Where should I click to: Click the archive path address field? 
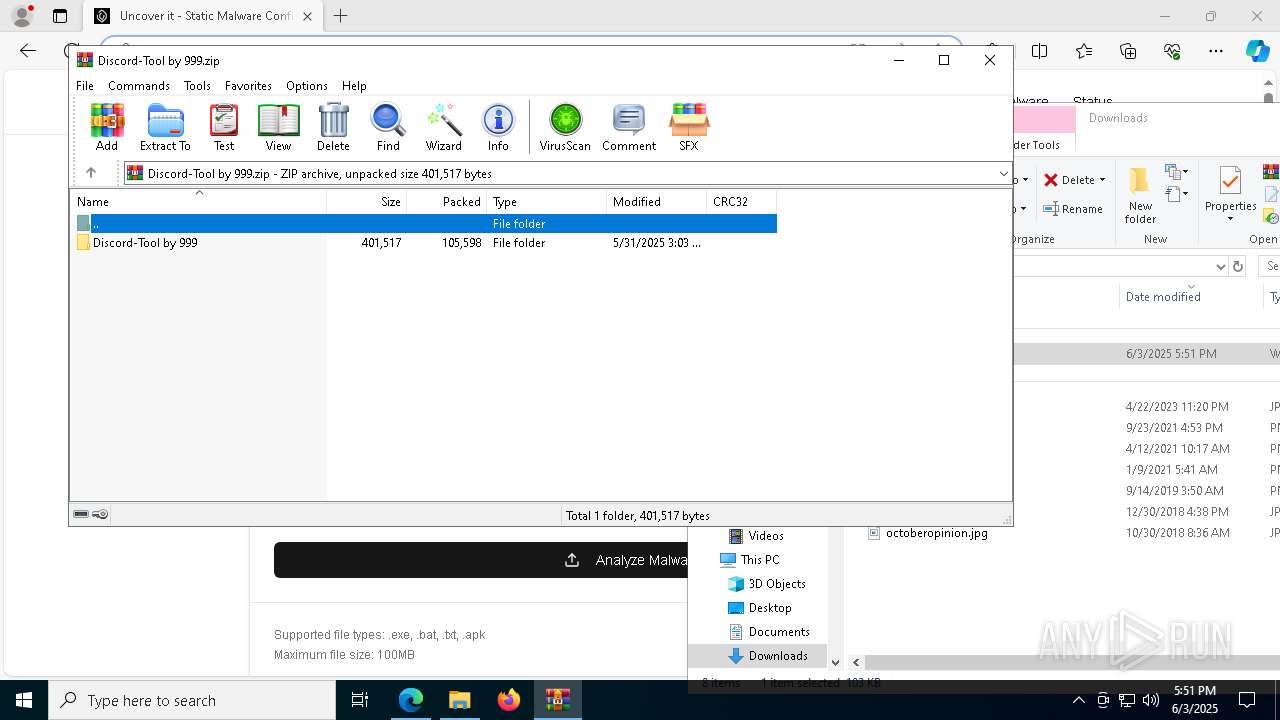click(x=569, y=174)
